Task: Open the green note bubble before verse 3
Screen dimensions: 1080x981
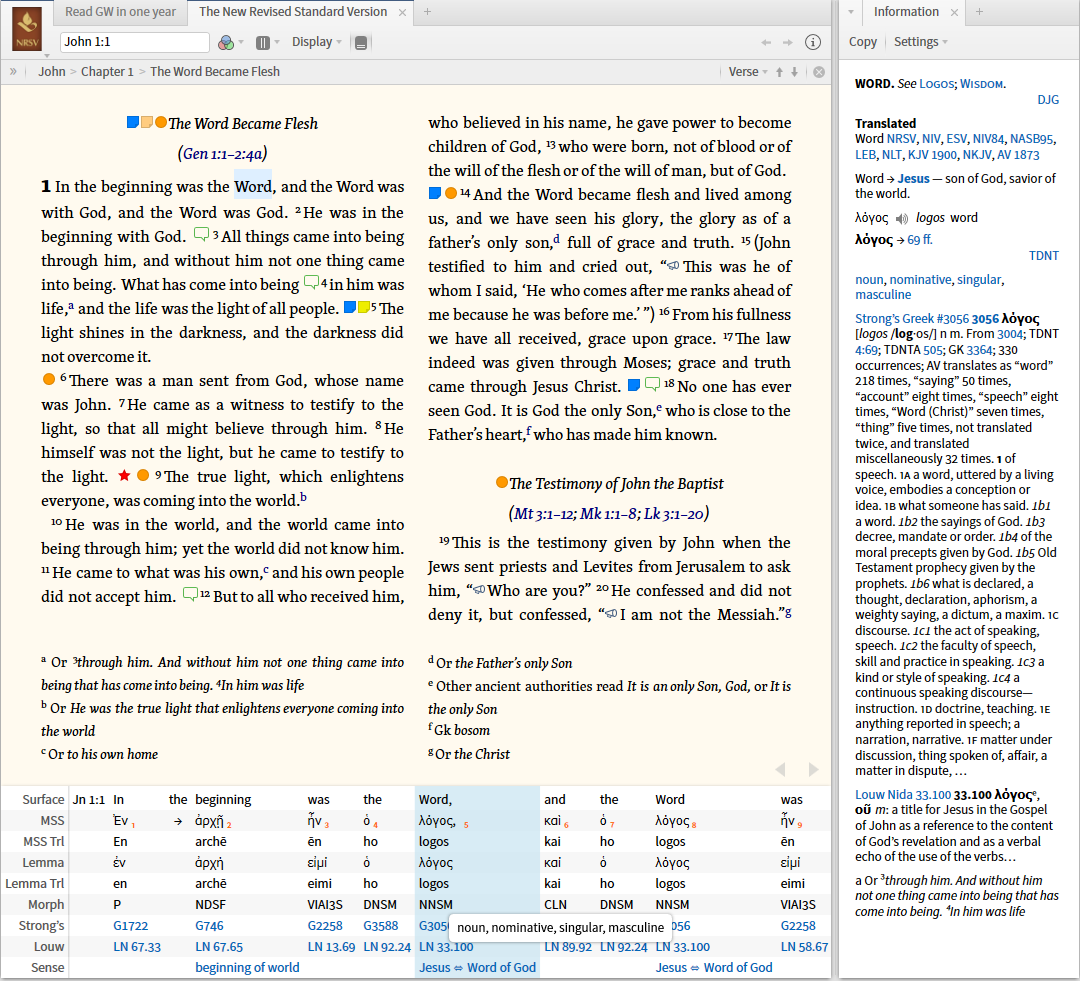Action: tap(201, 234)
